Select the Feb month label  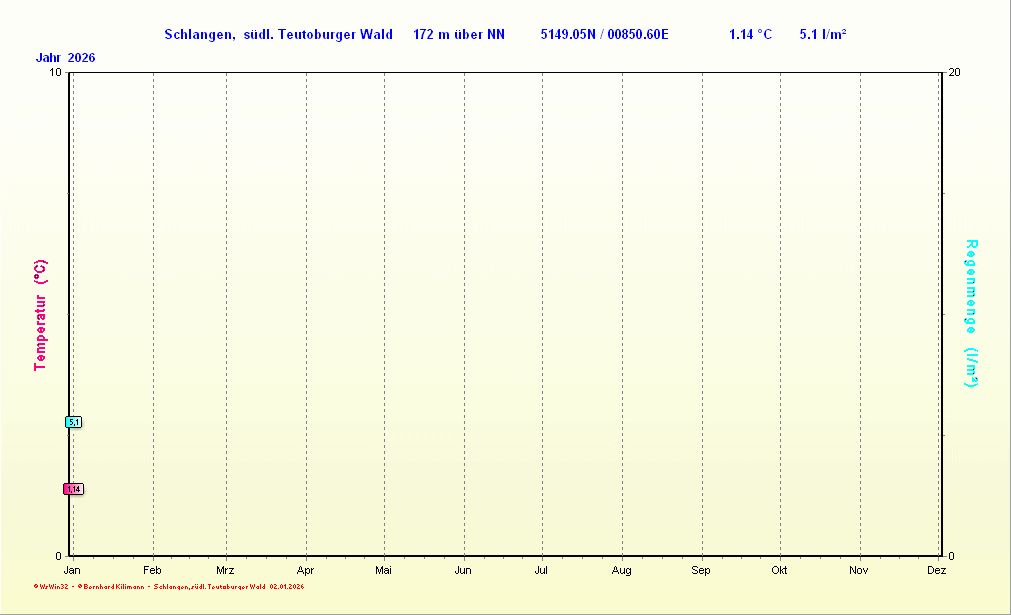tap(153, 570)
